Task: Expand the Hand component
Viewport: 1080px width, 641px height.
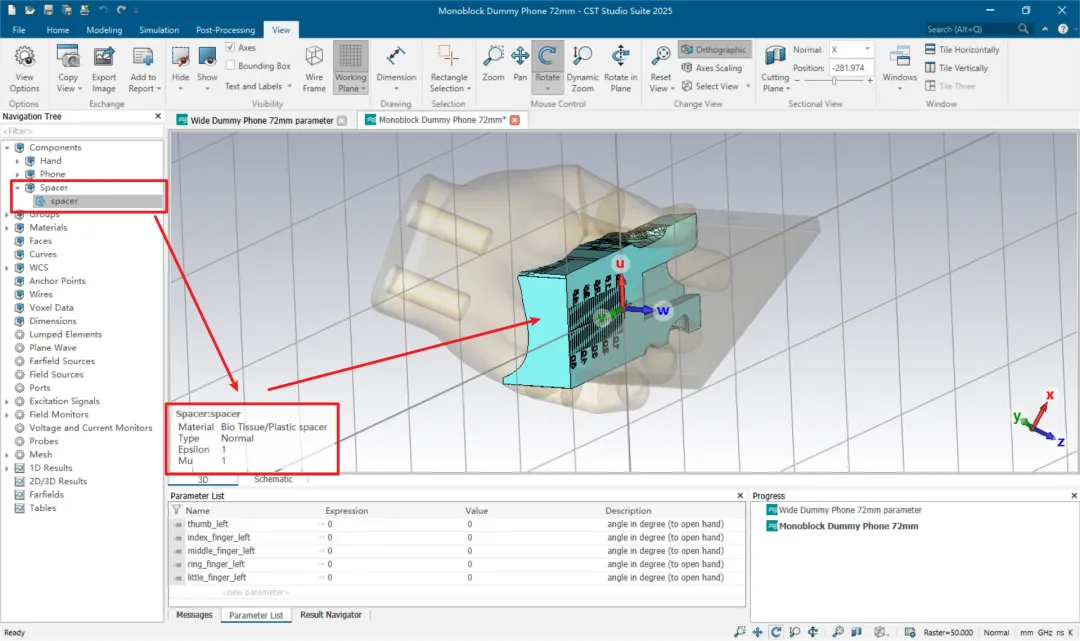Action: pos(18,161)
